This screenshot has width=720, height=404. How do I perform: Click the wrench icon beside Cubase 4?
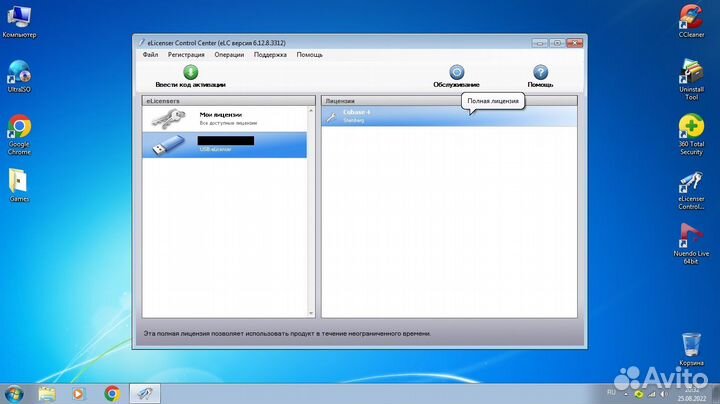pos(331,117)
